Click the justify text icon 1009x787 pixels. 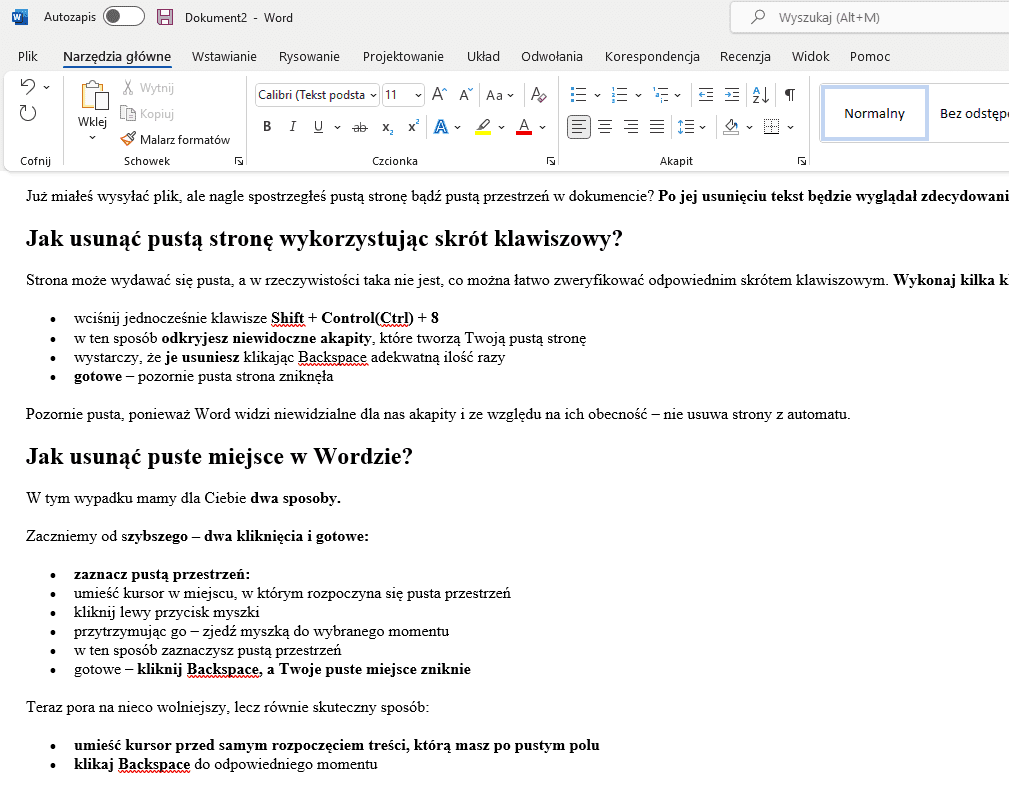(x=656, y=126)
